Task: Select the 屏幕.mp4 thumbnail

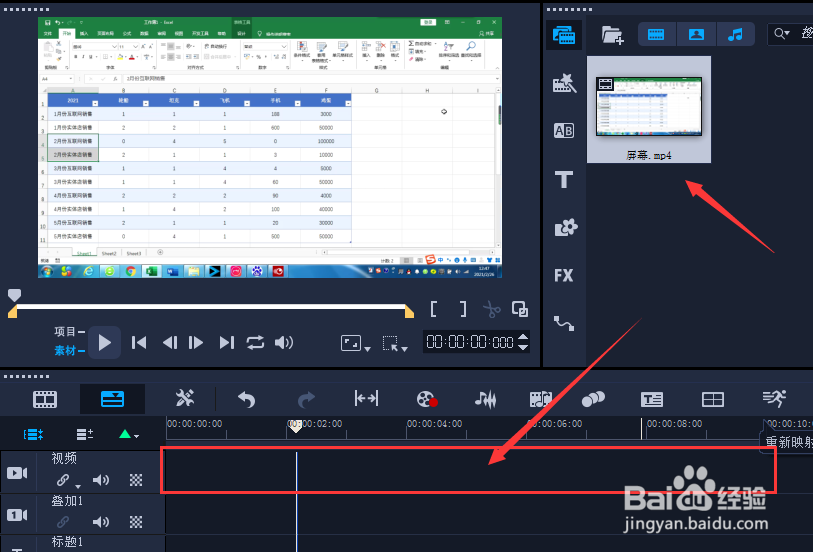Action: pos(649,109)
